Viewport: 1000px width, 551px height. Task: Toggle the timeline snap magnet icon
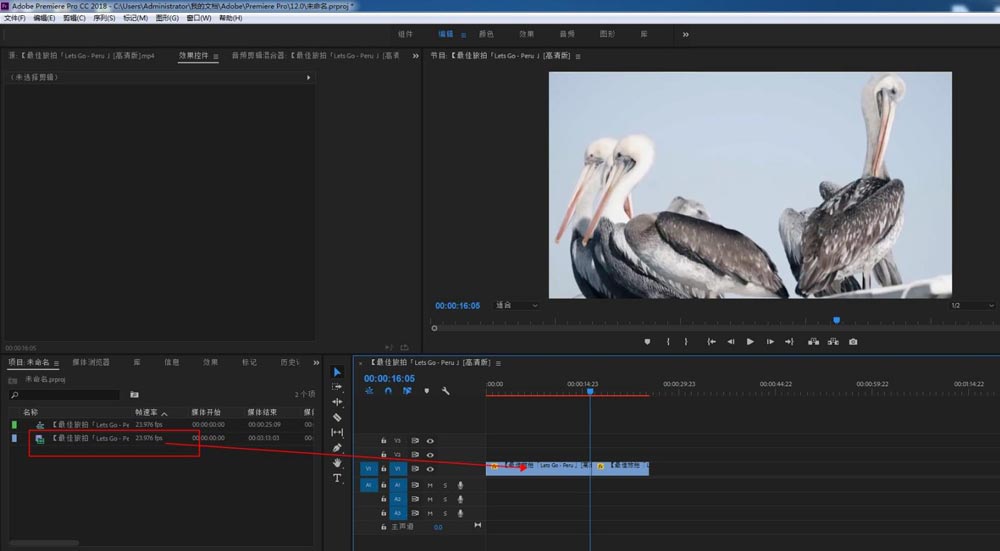point(388,391)
